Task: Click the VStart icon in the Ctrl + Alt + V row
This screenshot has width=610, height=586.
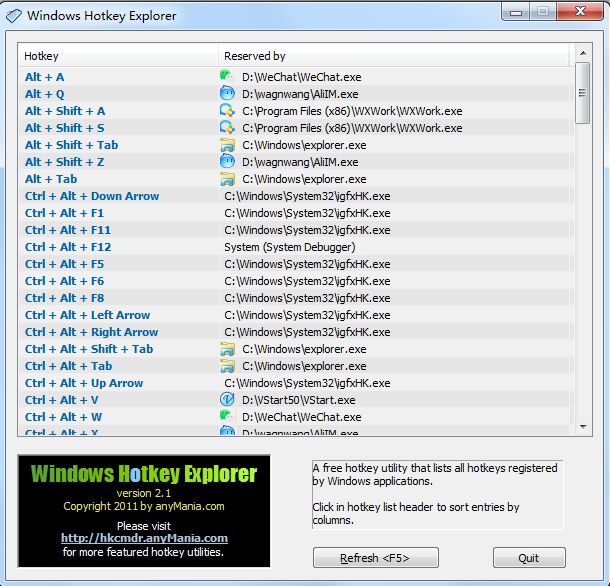Action: click(227, 400)
